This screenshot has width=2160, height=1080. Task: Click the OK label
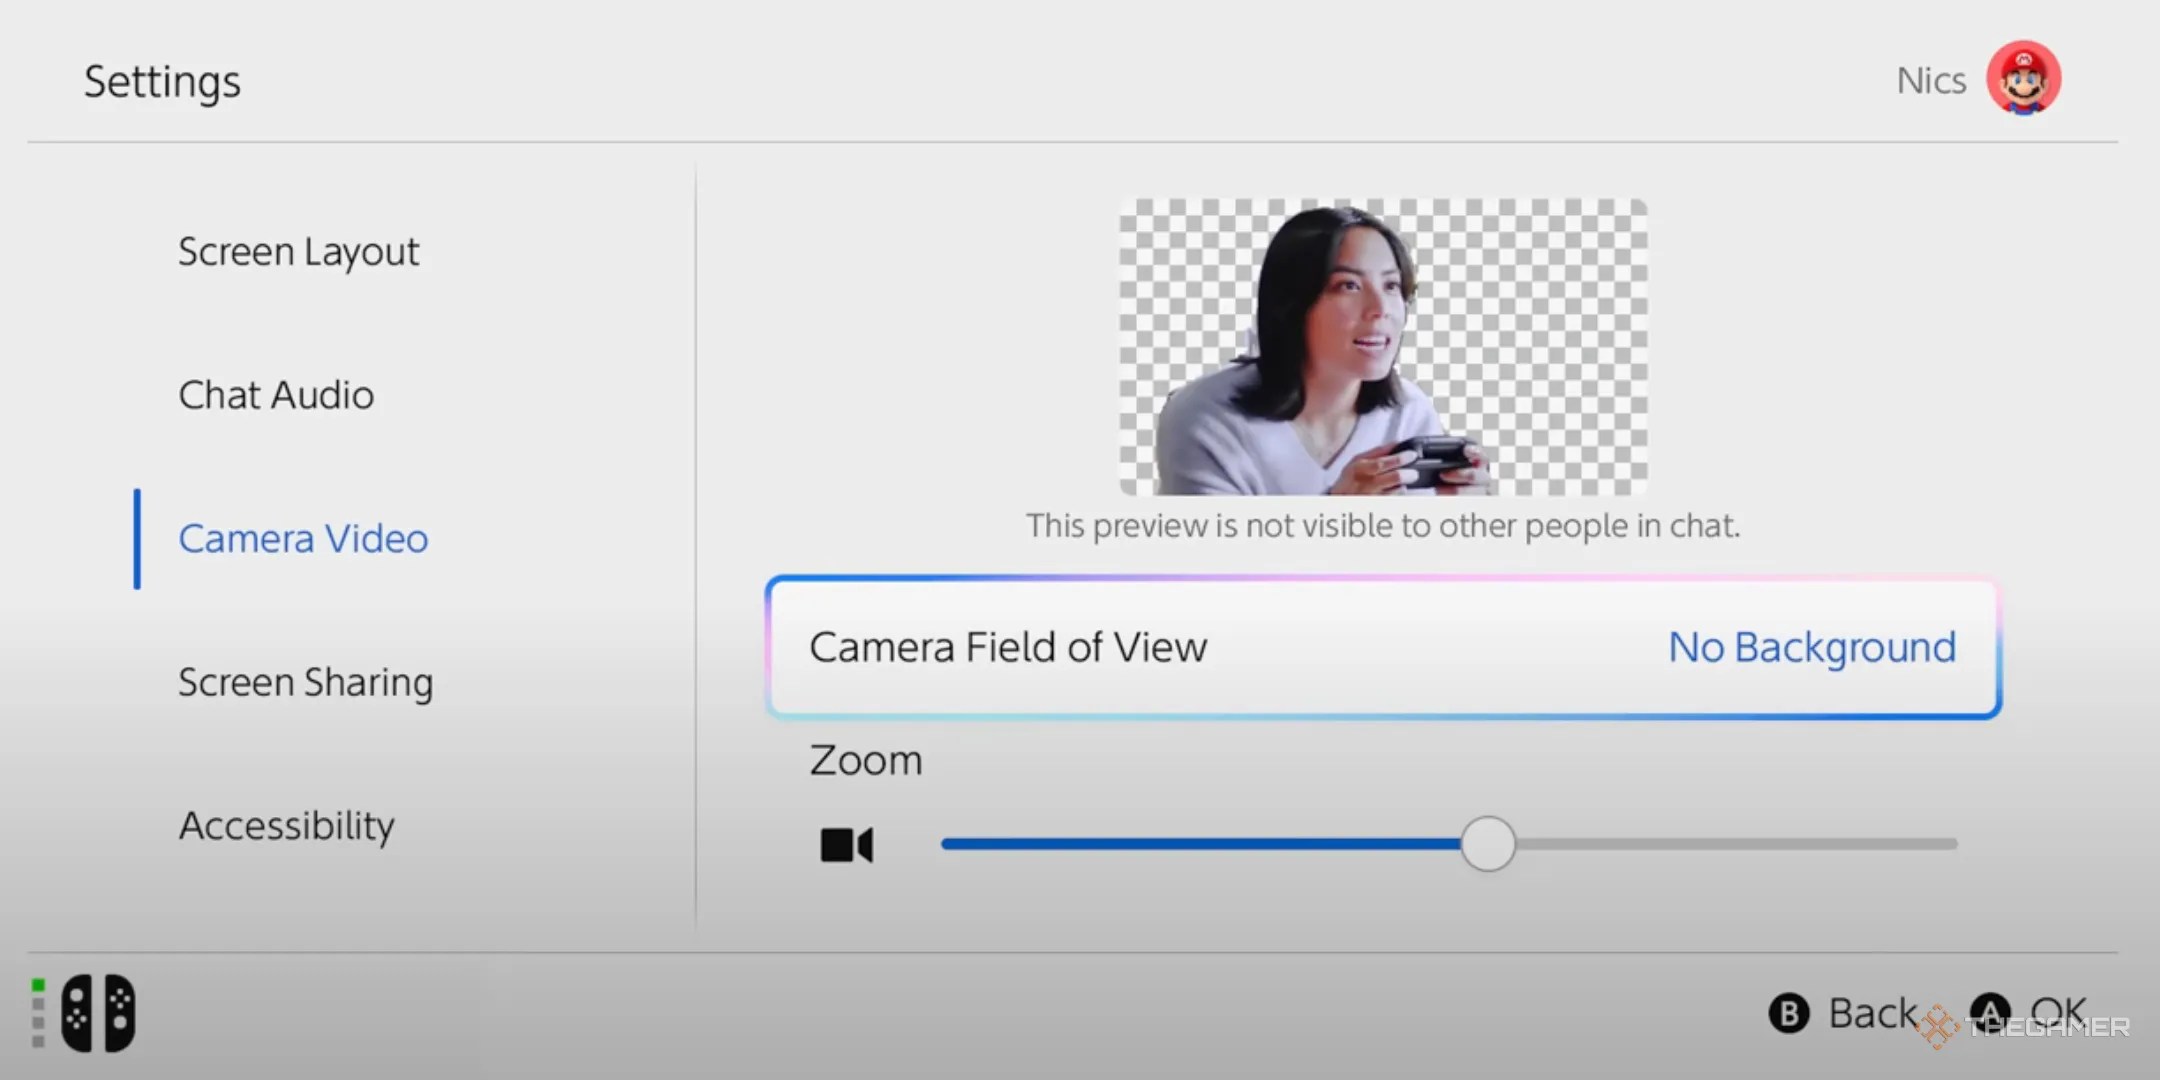pos(2058,1011)
